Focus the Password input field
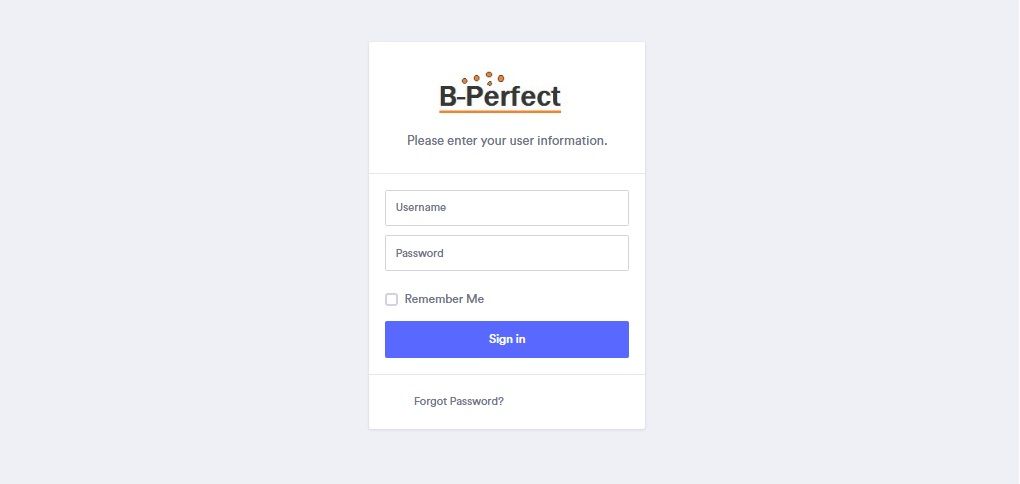This screenshot has height=484, width=1020. point(506,253)
